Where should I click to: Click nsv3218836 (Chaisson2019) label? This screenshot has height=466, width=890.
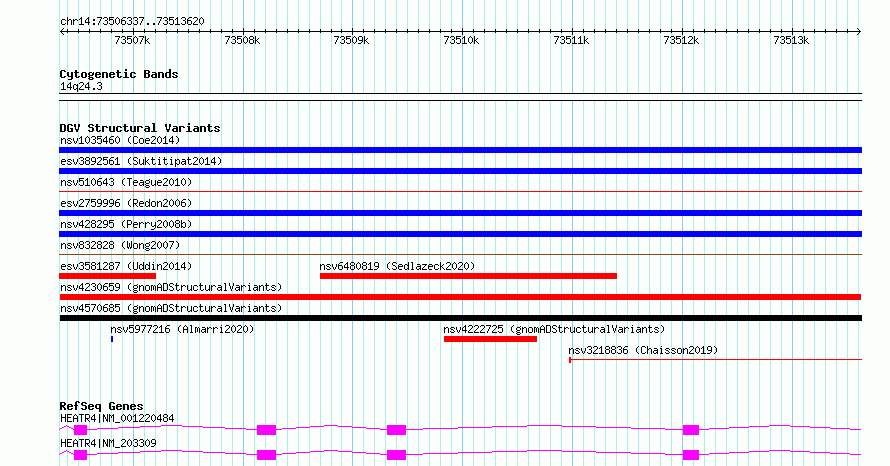click(643, 350)
